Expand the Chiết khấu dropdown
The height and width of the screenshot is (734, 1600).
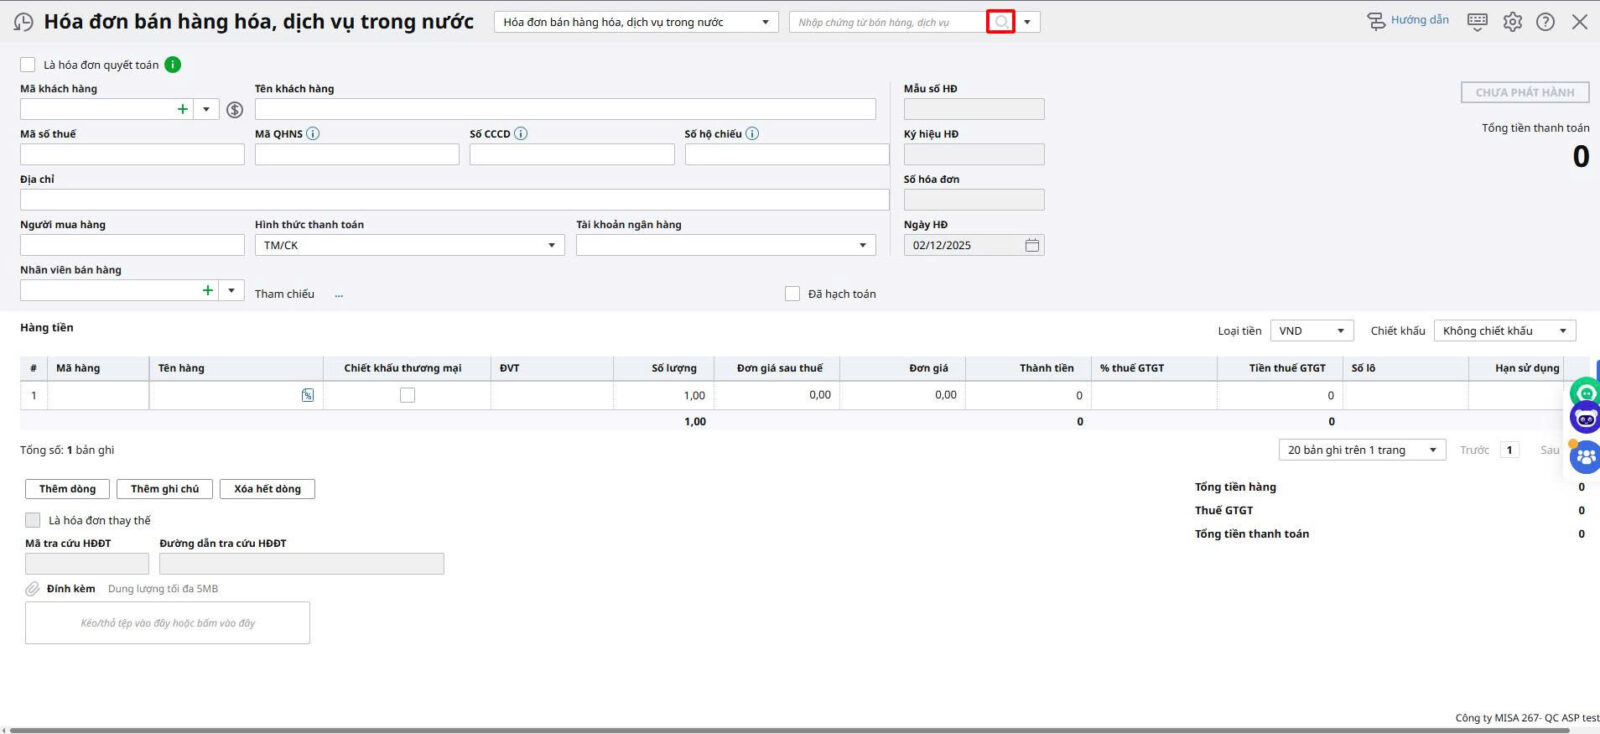(1562, 331)
